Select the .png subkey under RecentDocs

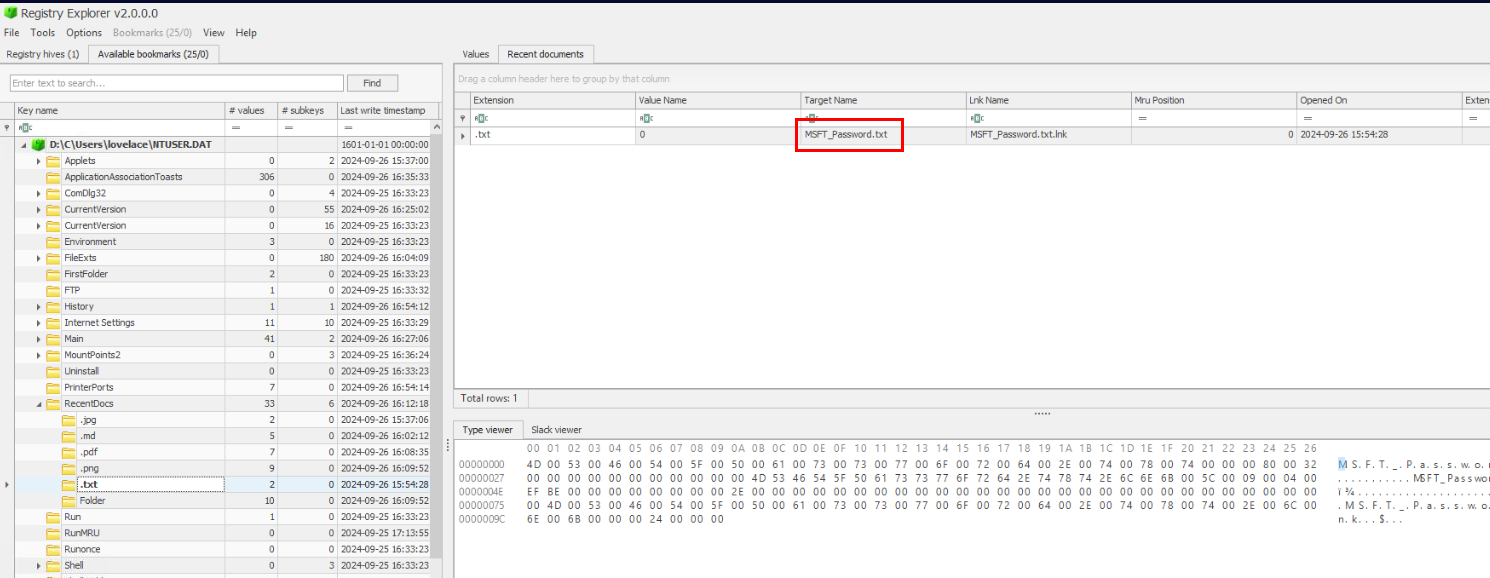(x=88, y=468)
